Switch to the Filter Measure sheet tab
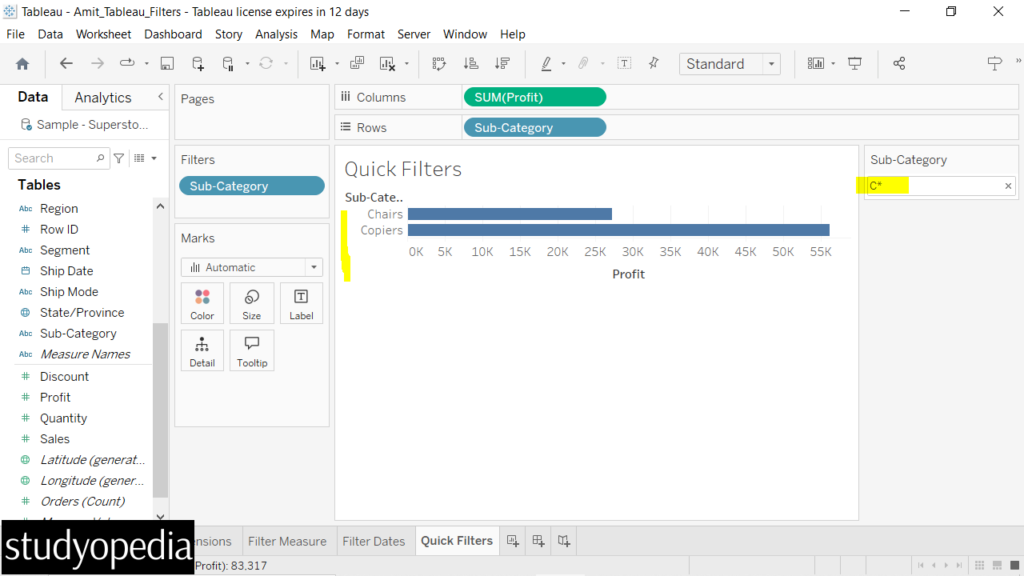 [x=287, y=541]
